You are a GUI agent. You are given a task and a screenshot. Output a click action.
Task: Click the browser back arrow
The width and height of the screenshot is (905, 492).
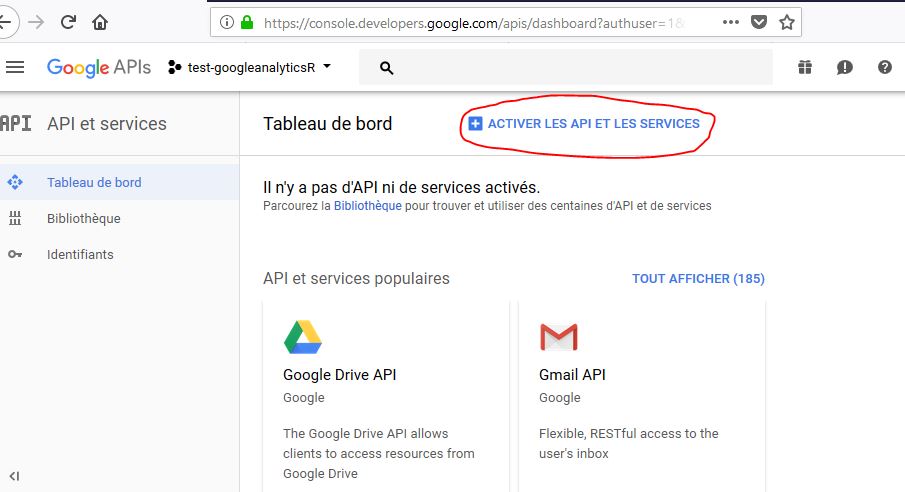[6, 23]
